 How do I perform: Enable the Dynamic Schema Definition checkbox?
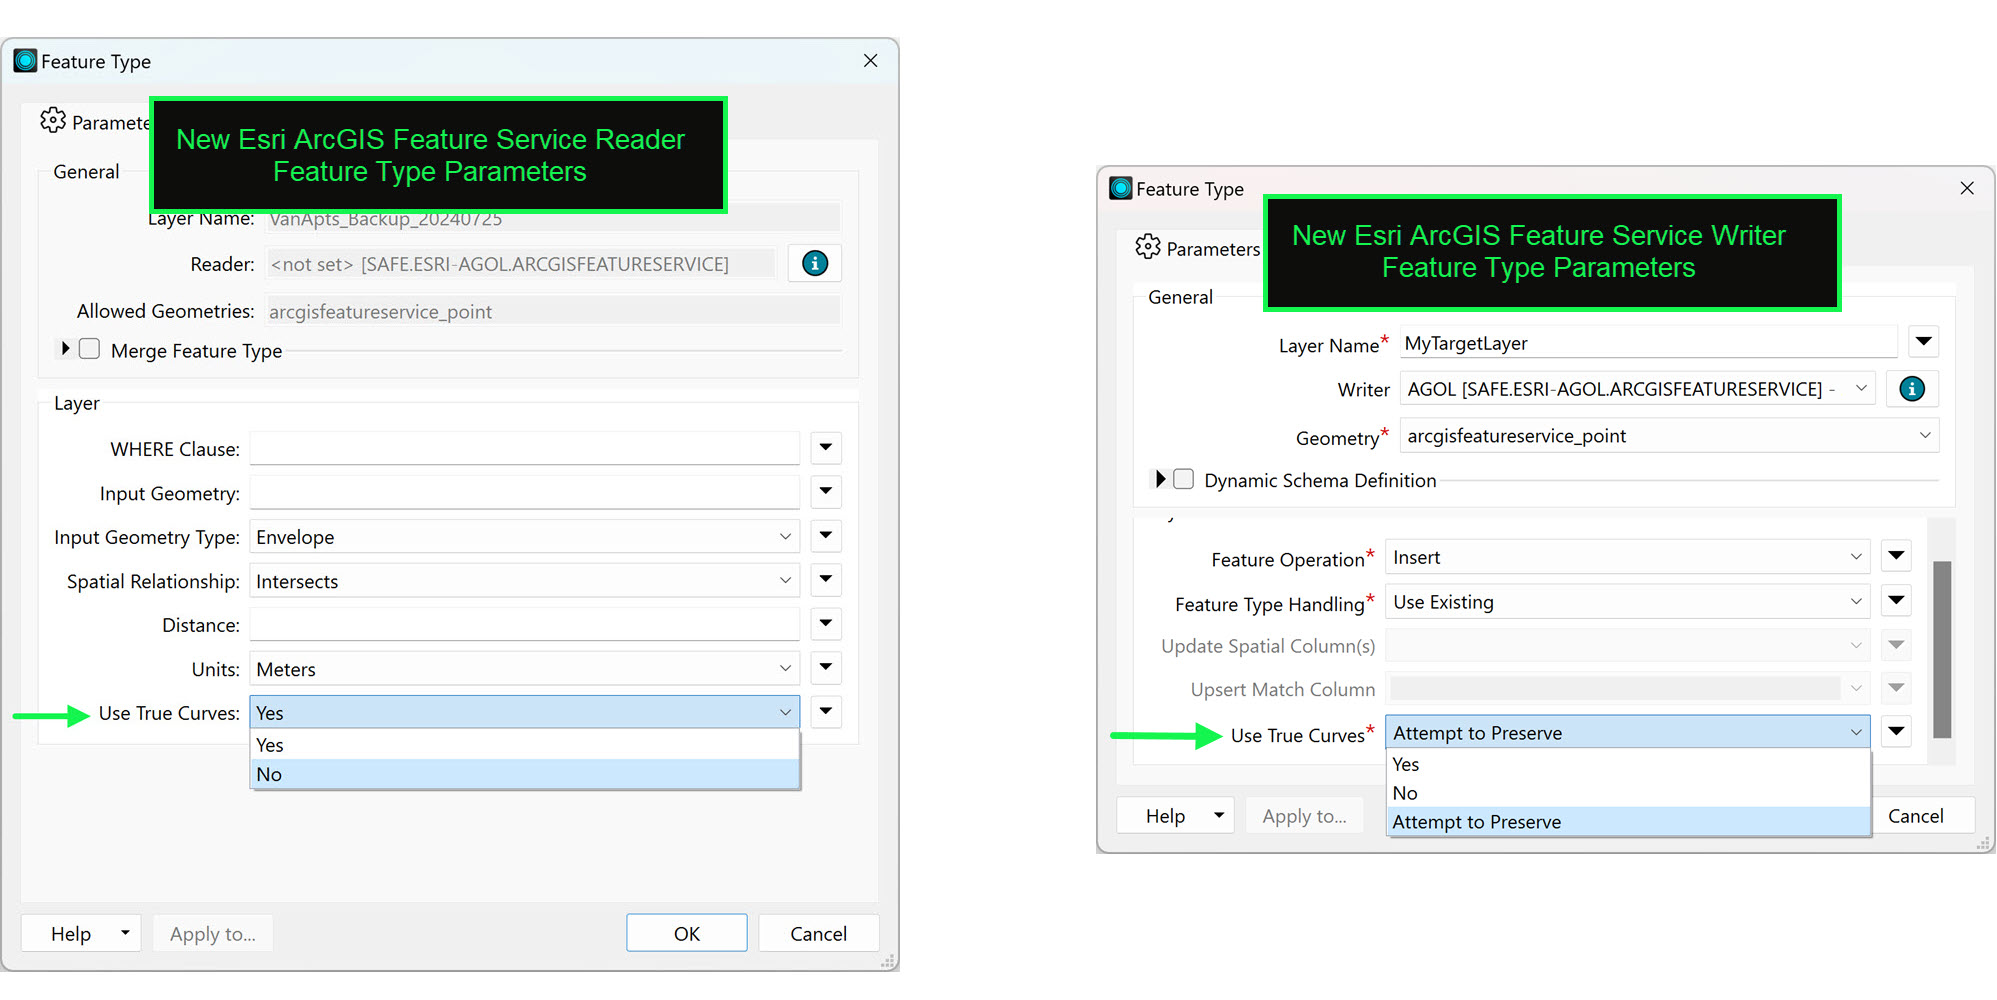pos(1184,479)
